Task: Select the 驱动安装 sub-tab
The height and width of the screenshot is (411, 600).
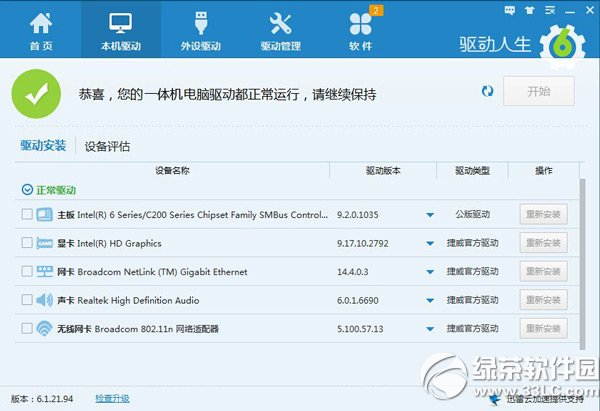Action: tap(43, 145)
